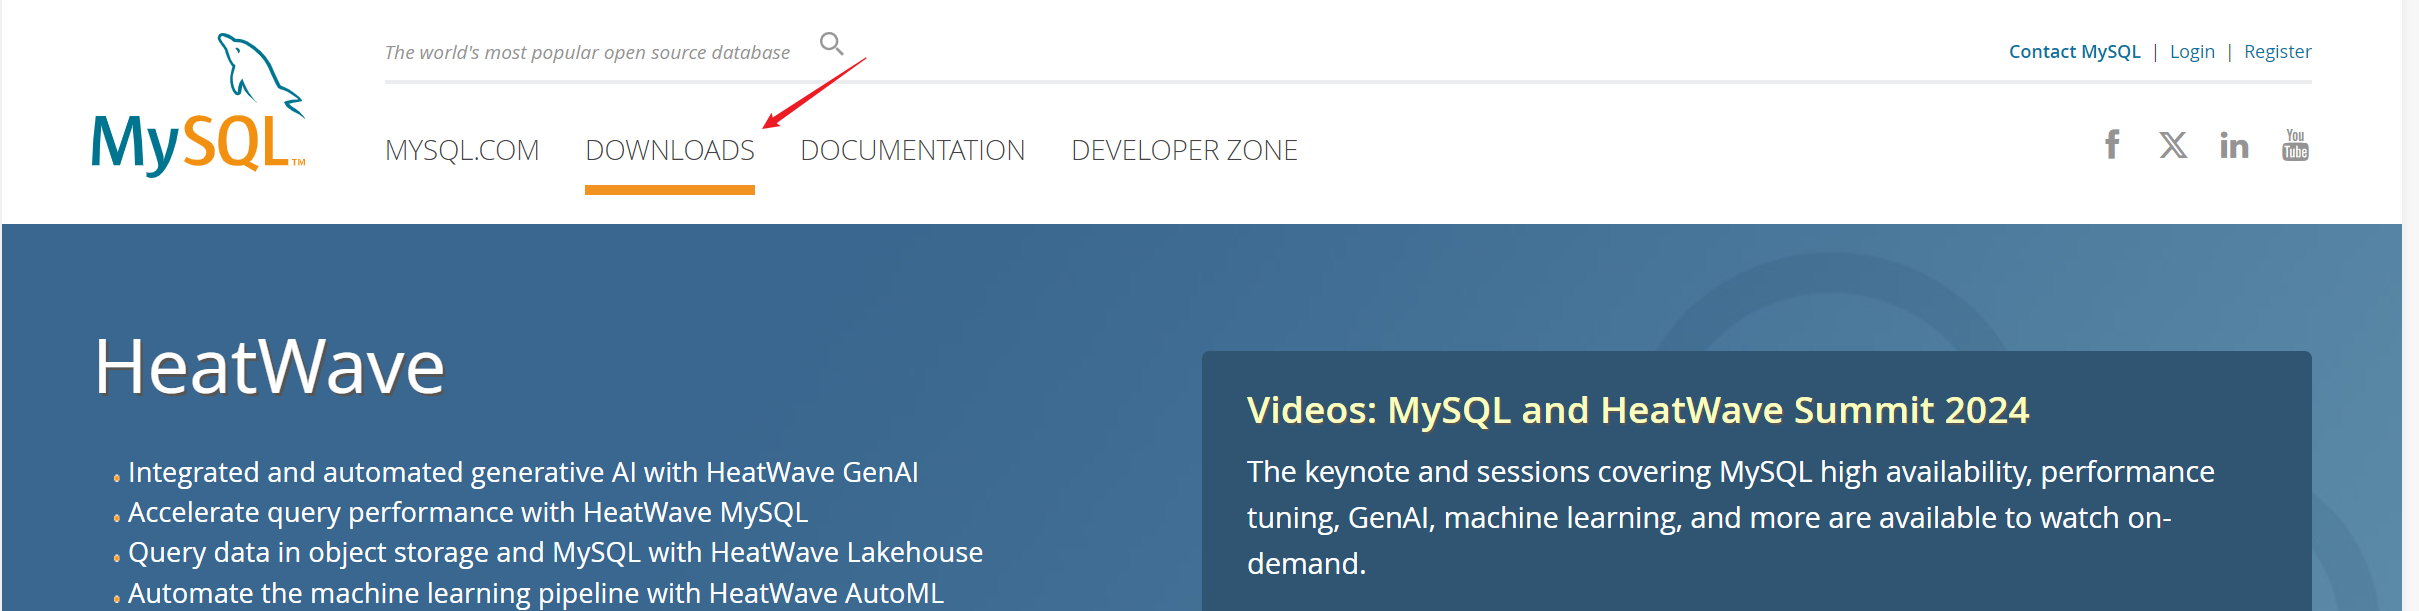The image size is (2419, 611).
Task: Go to the DOCUMENTATION tab
Action: click(912, 150)
